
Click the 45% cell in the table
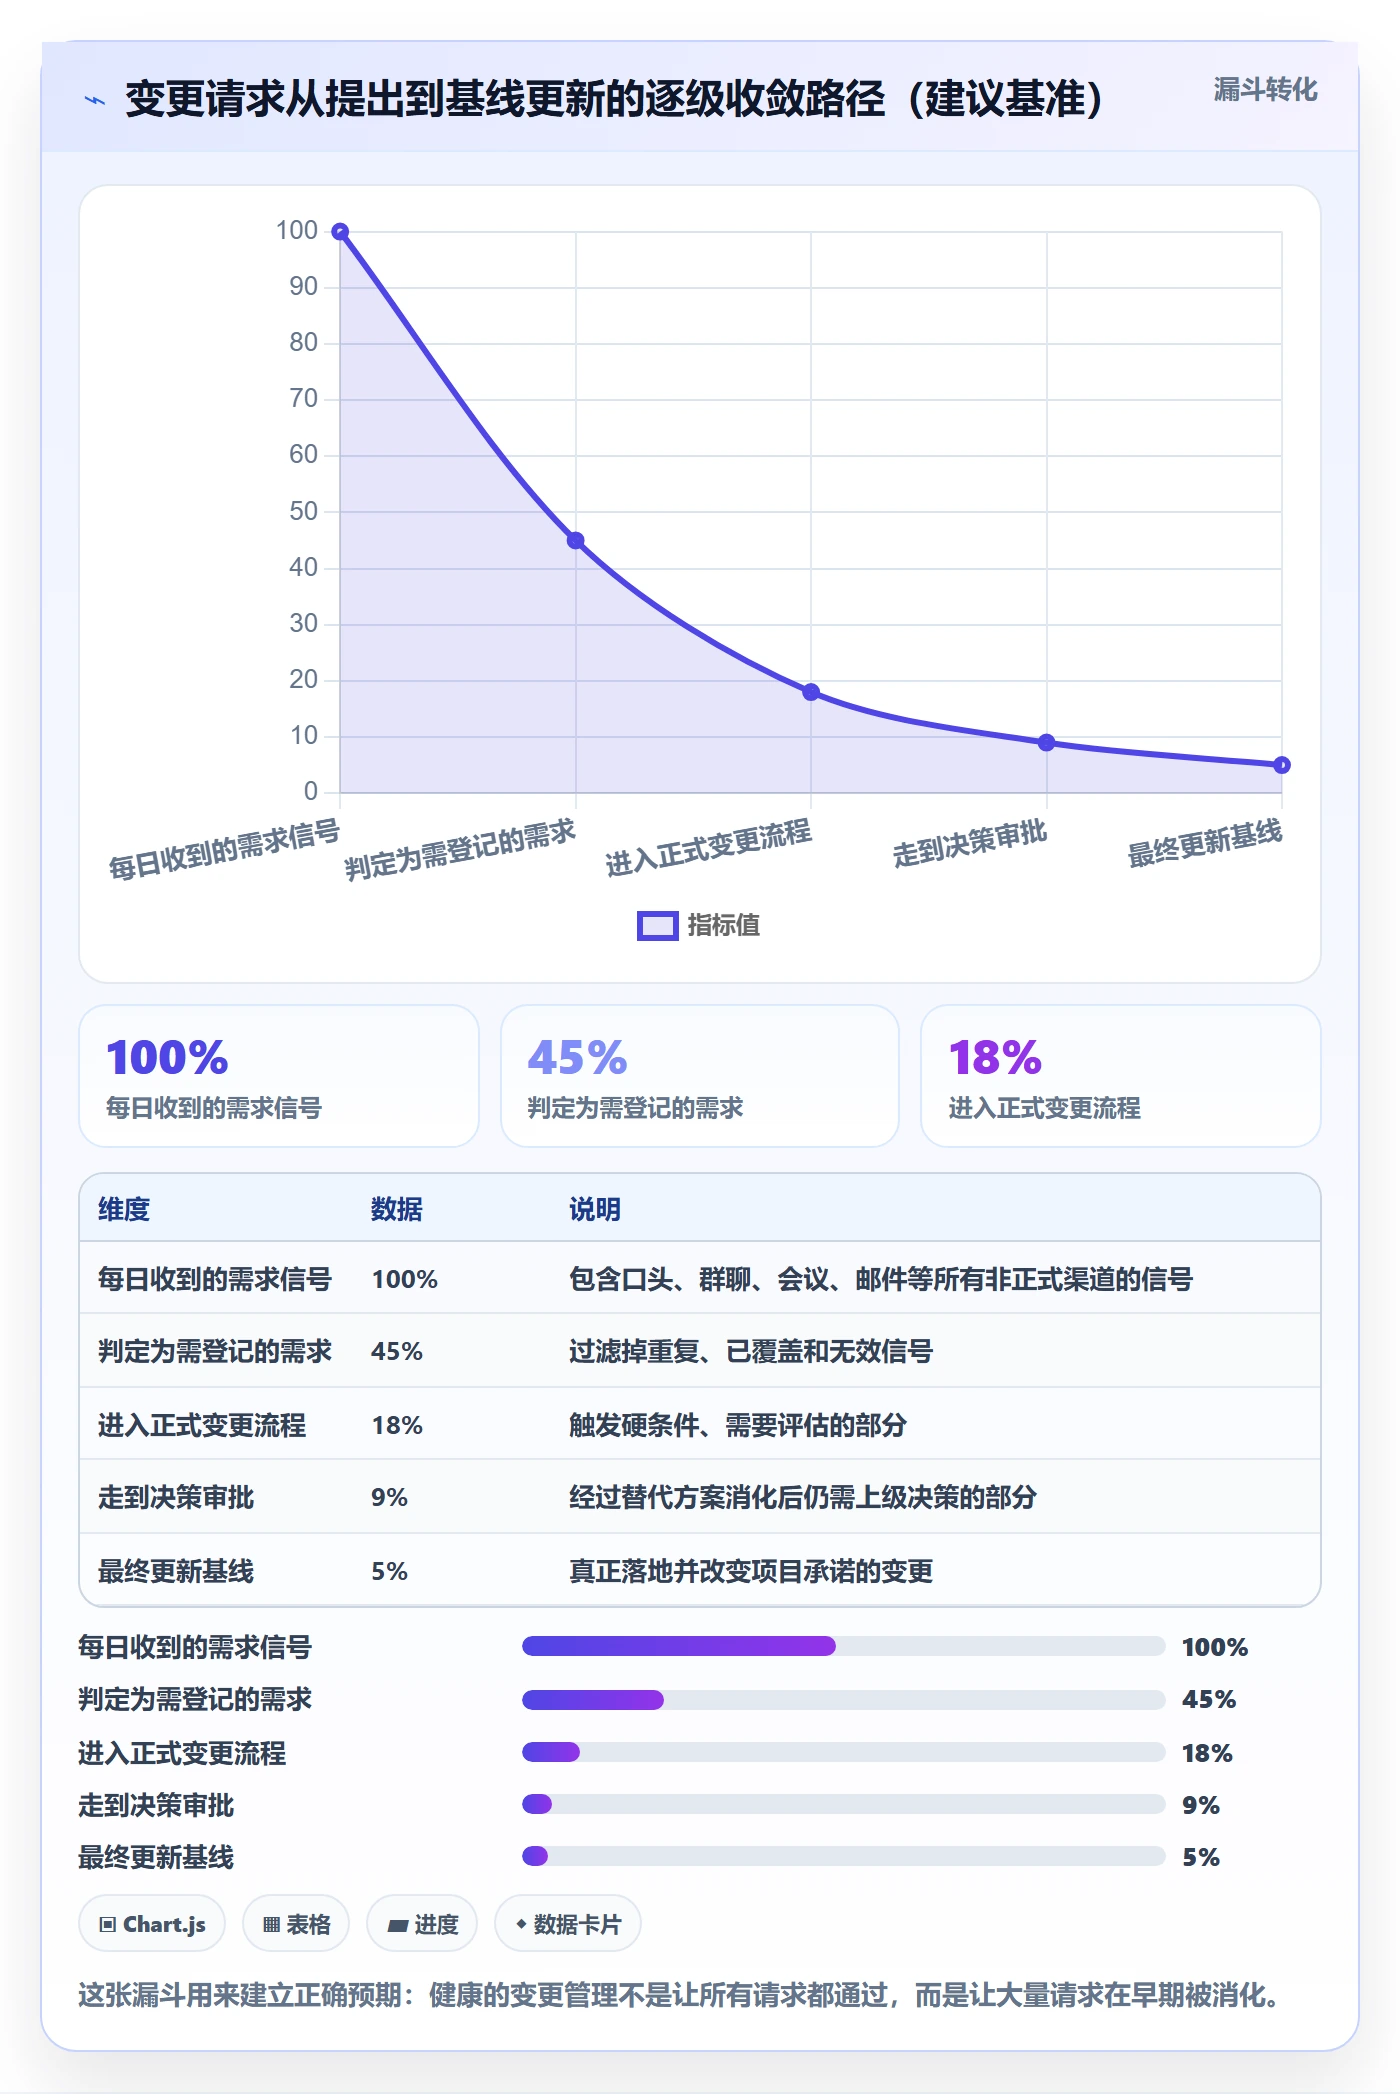click(397, 1351)
